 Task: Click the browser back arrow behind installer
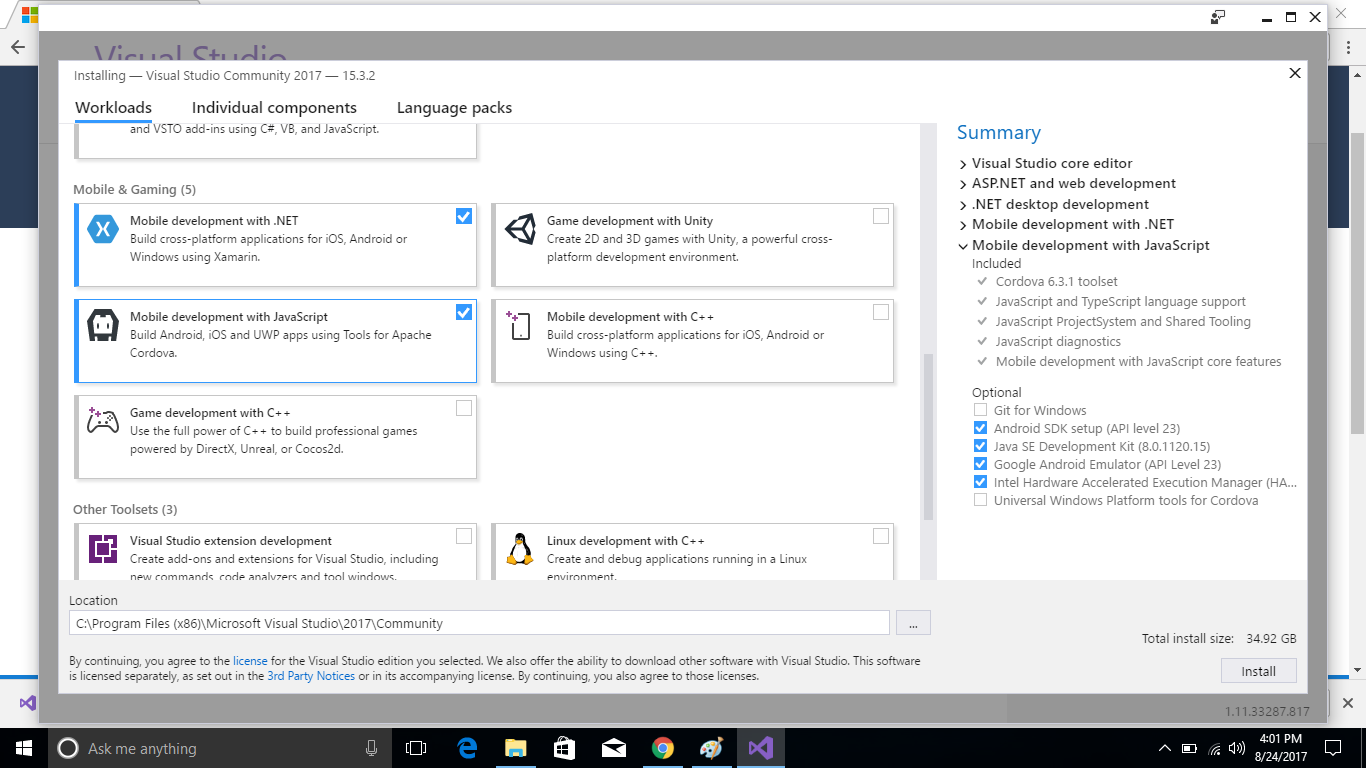coord(17,47)
